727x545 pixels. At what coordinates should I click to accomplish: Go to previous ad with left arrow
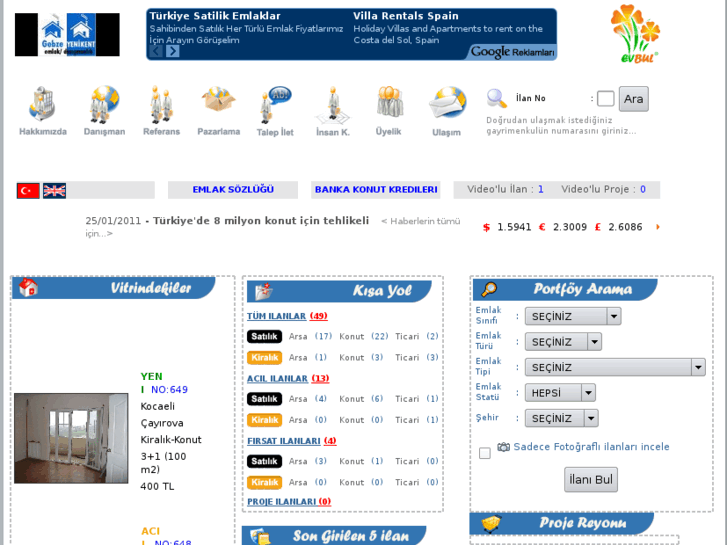(x=156, y=51)
